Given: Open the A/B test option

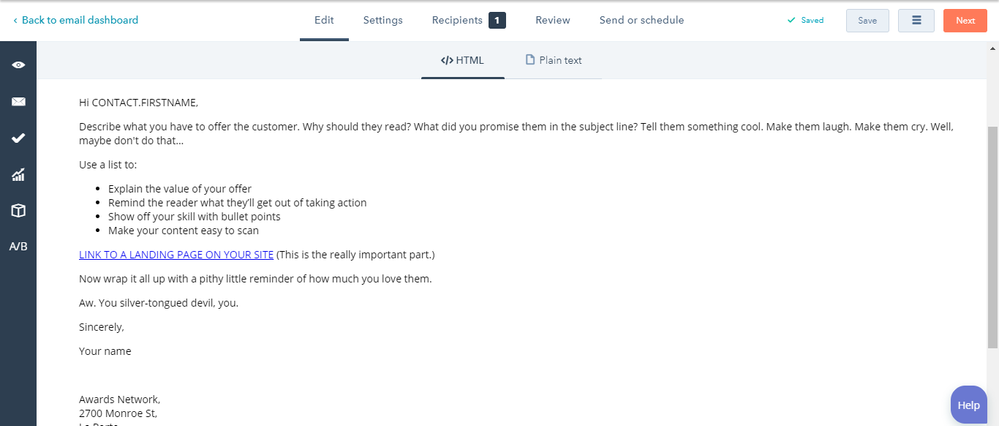Looking at the screenshot, I should click(x=18, y=247).
